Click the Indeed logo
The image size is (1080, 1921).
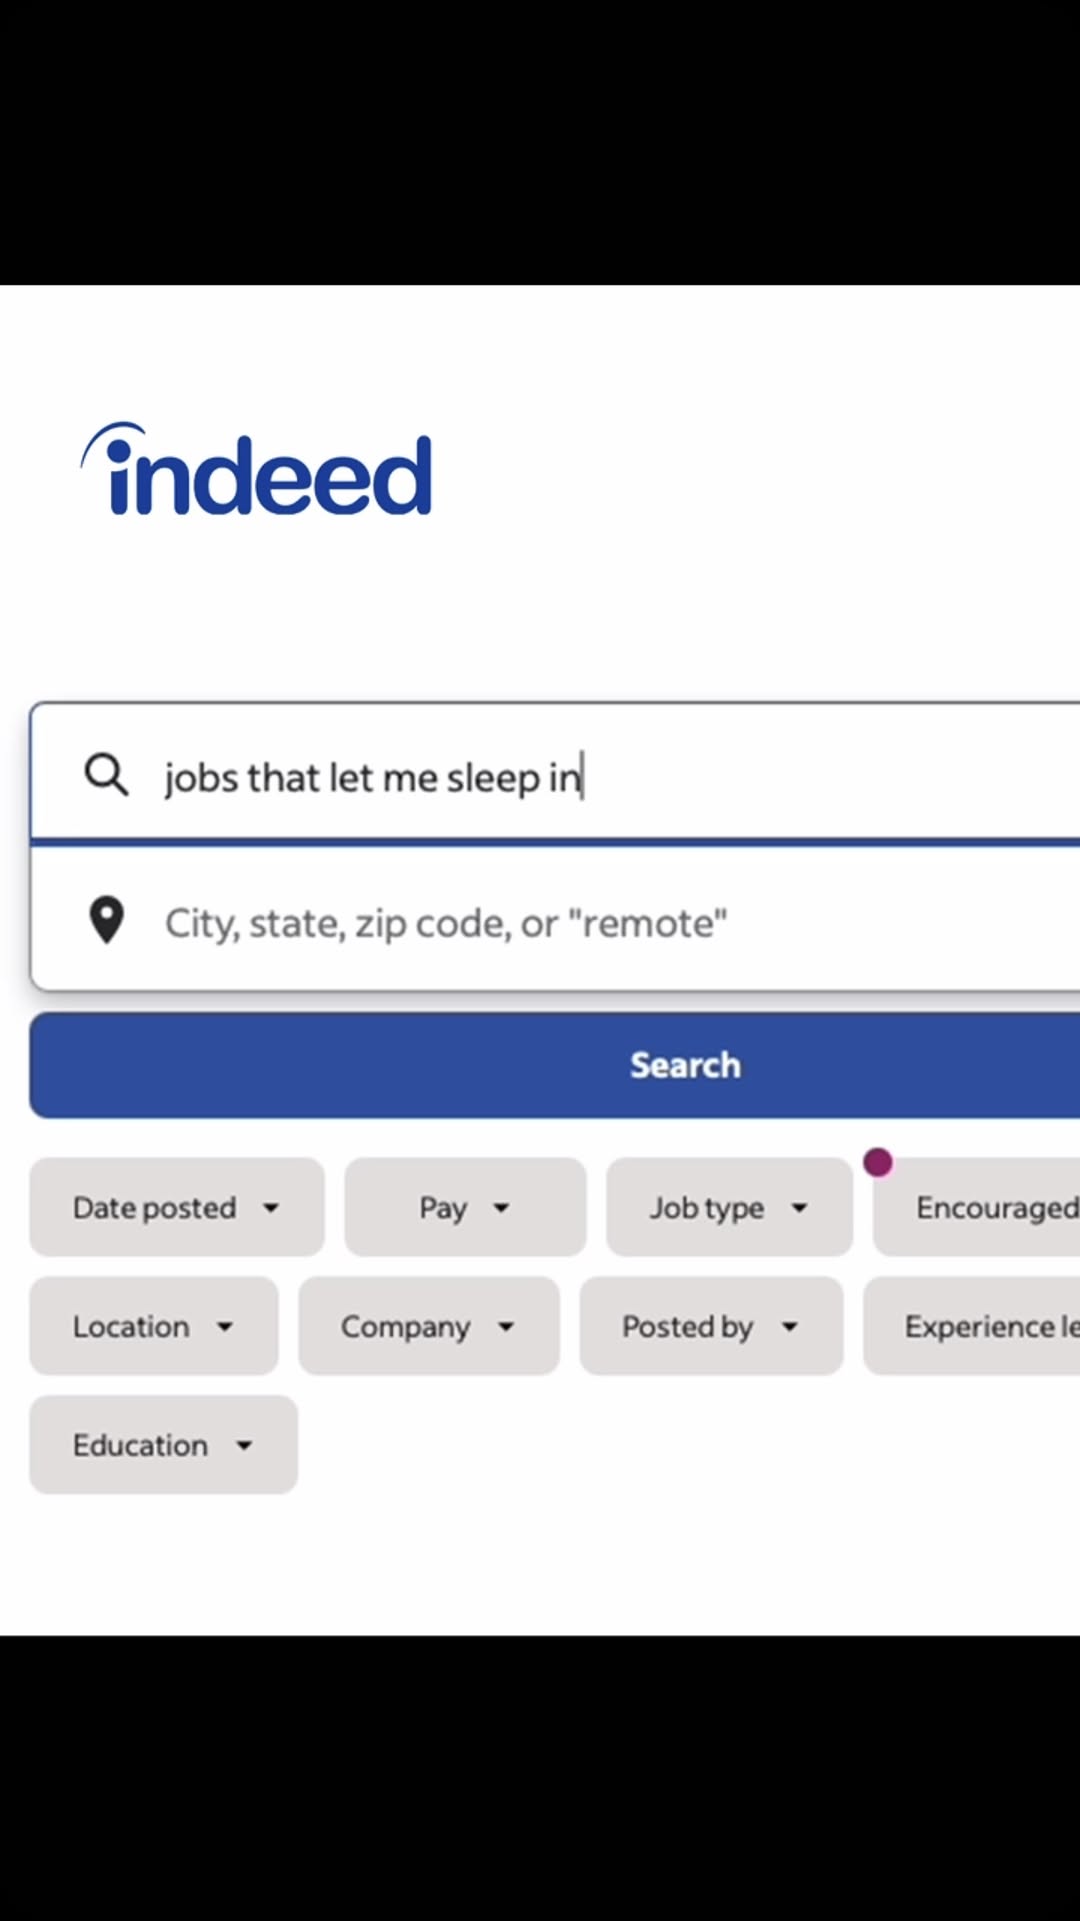(x=257, y=469)
